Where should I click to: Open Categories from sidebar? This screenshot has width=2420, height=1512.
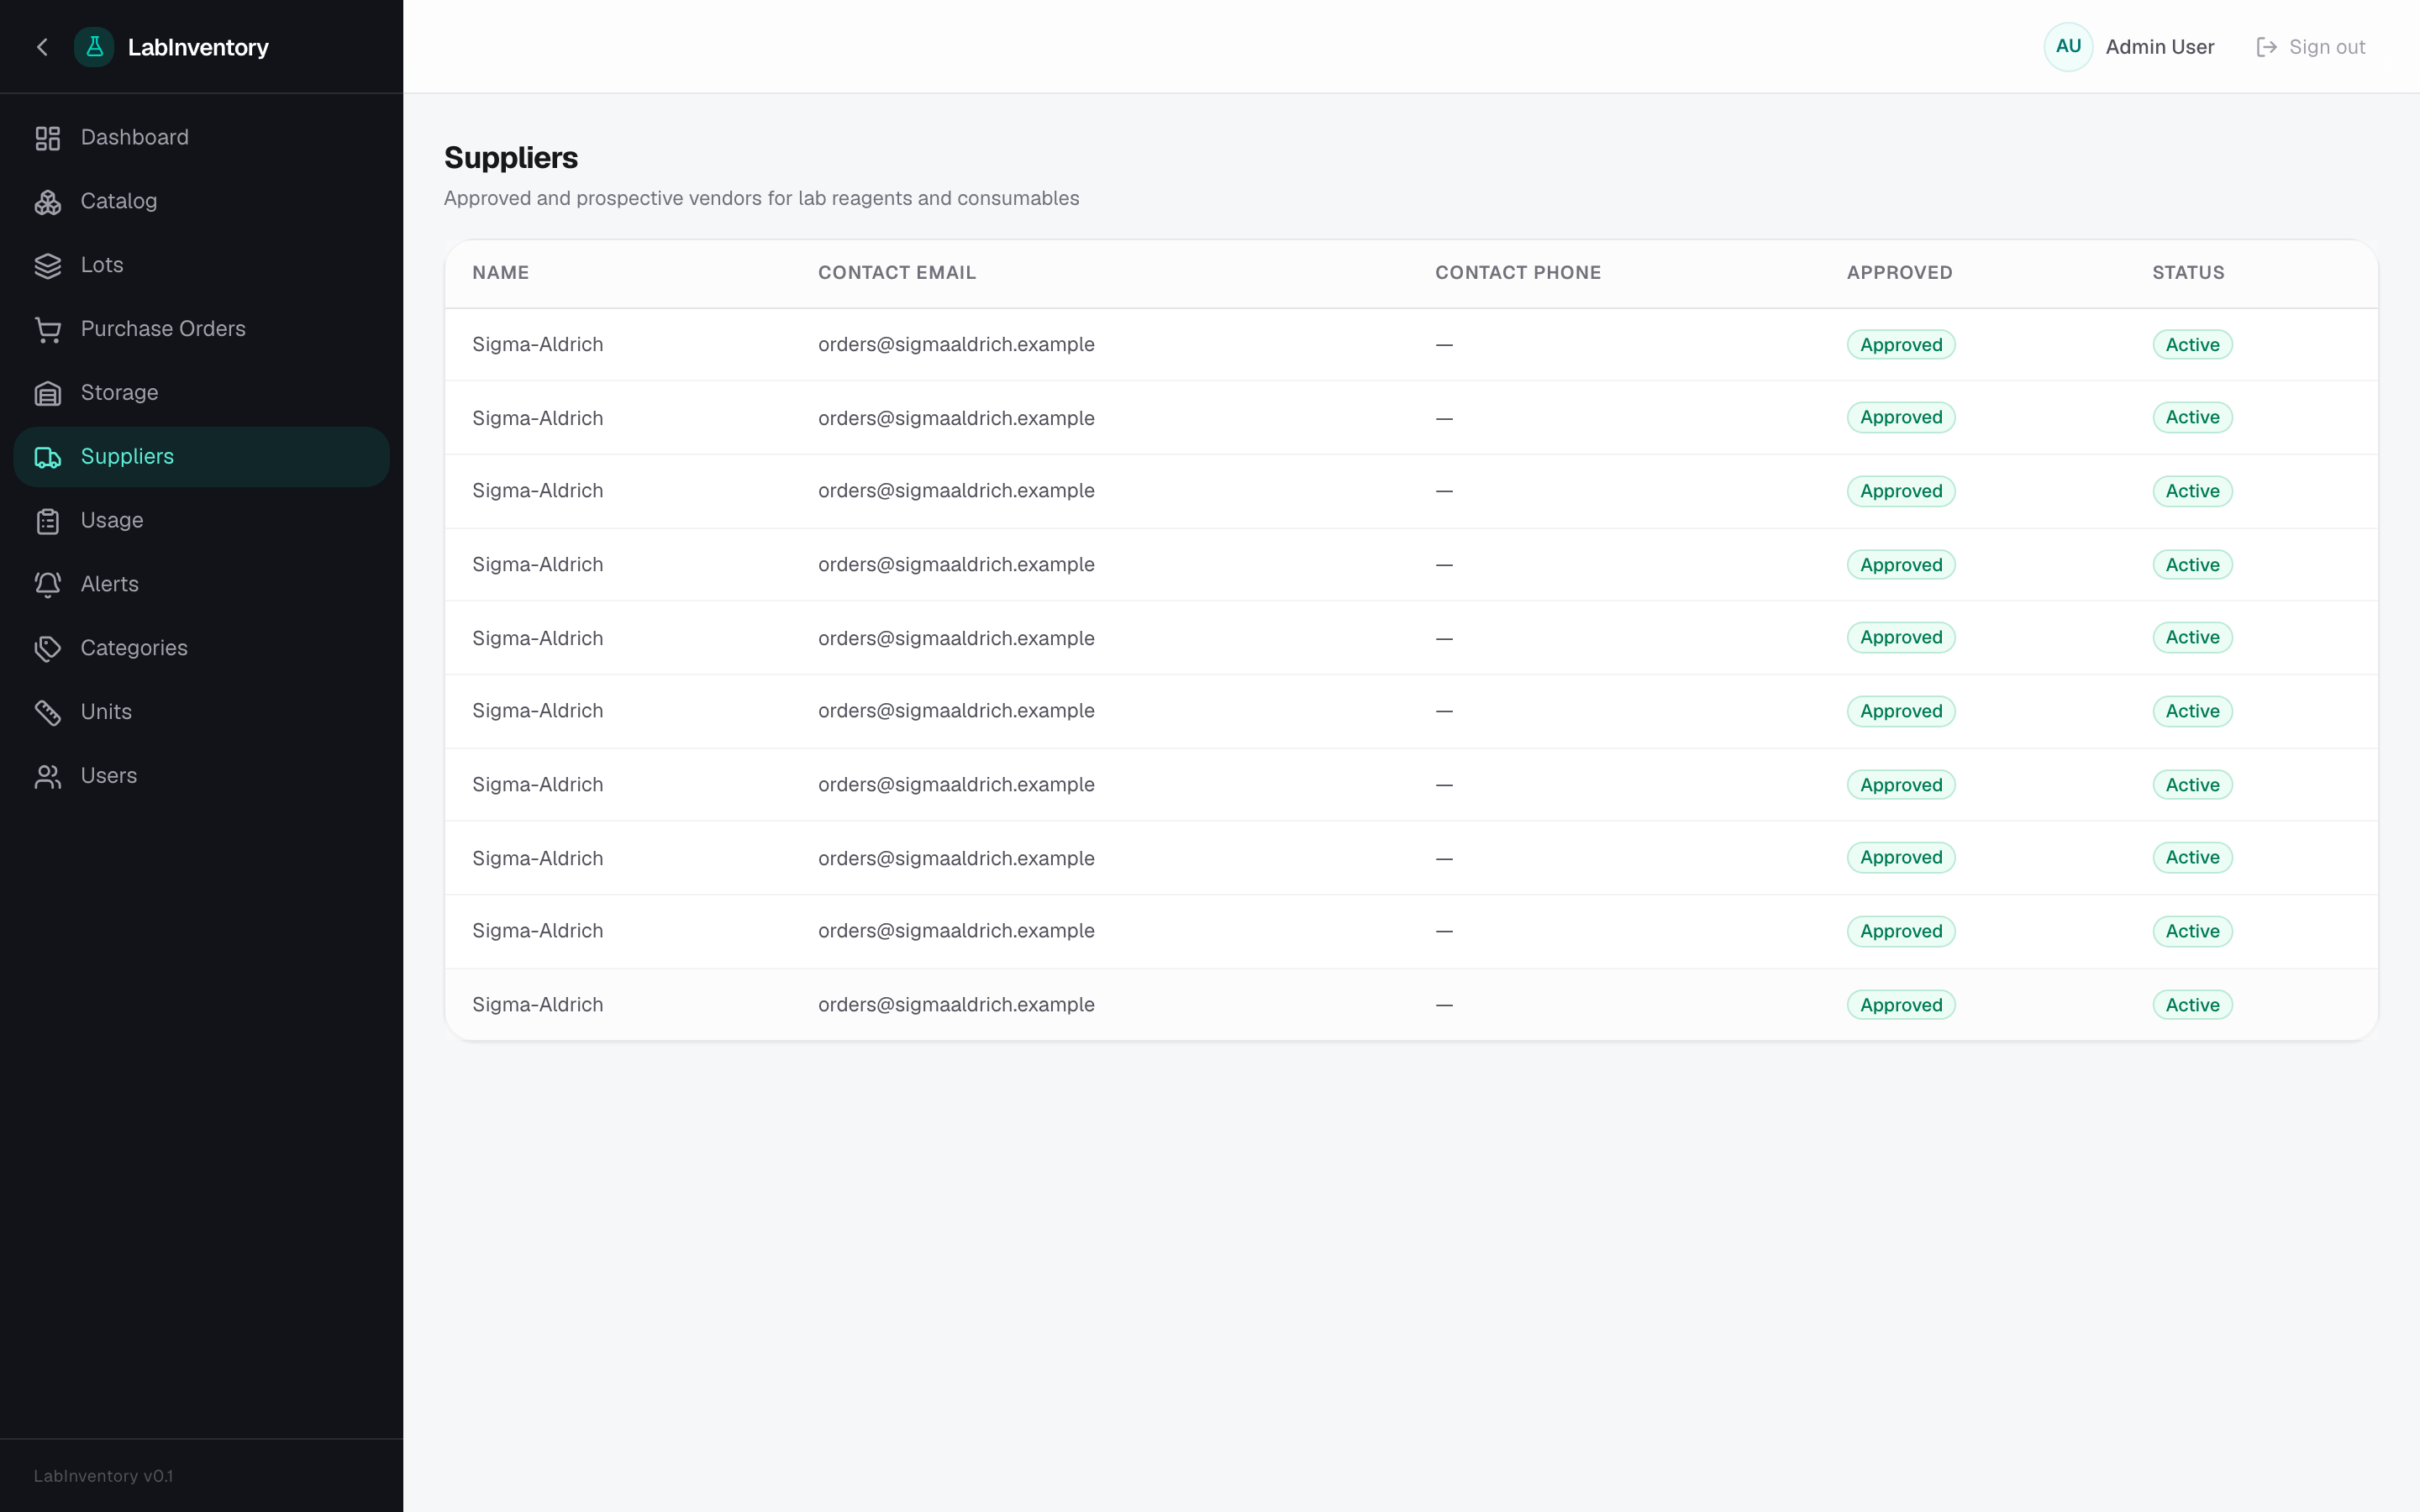[201, 649]
